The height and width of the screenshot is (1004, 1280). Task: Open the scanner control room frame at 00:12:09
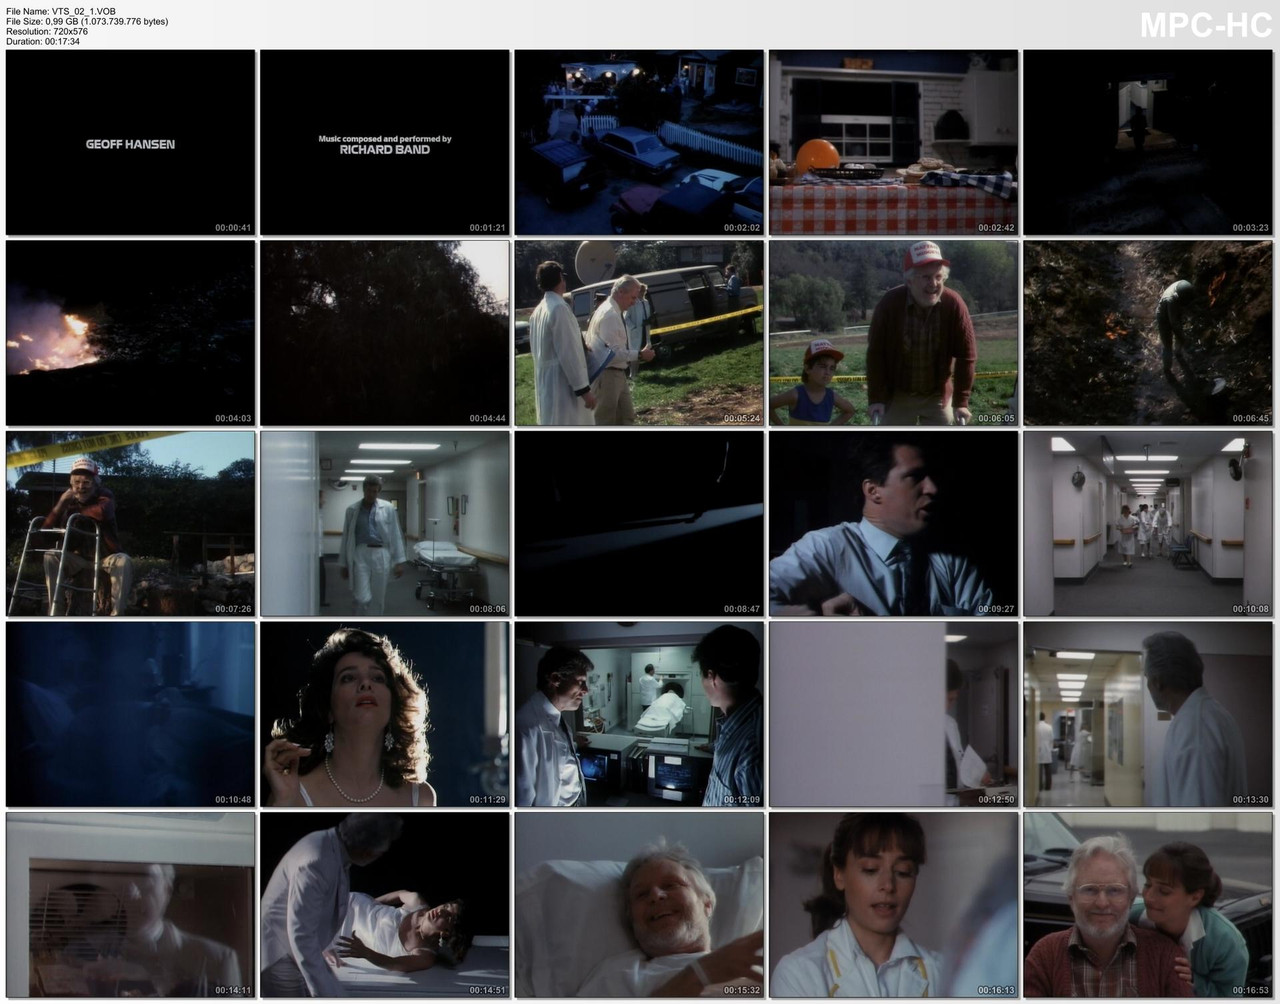[639, 714]
